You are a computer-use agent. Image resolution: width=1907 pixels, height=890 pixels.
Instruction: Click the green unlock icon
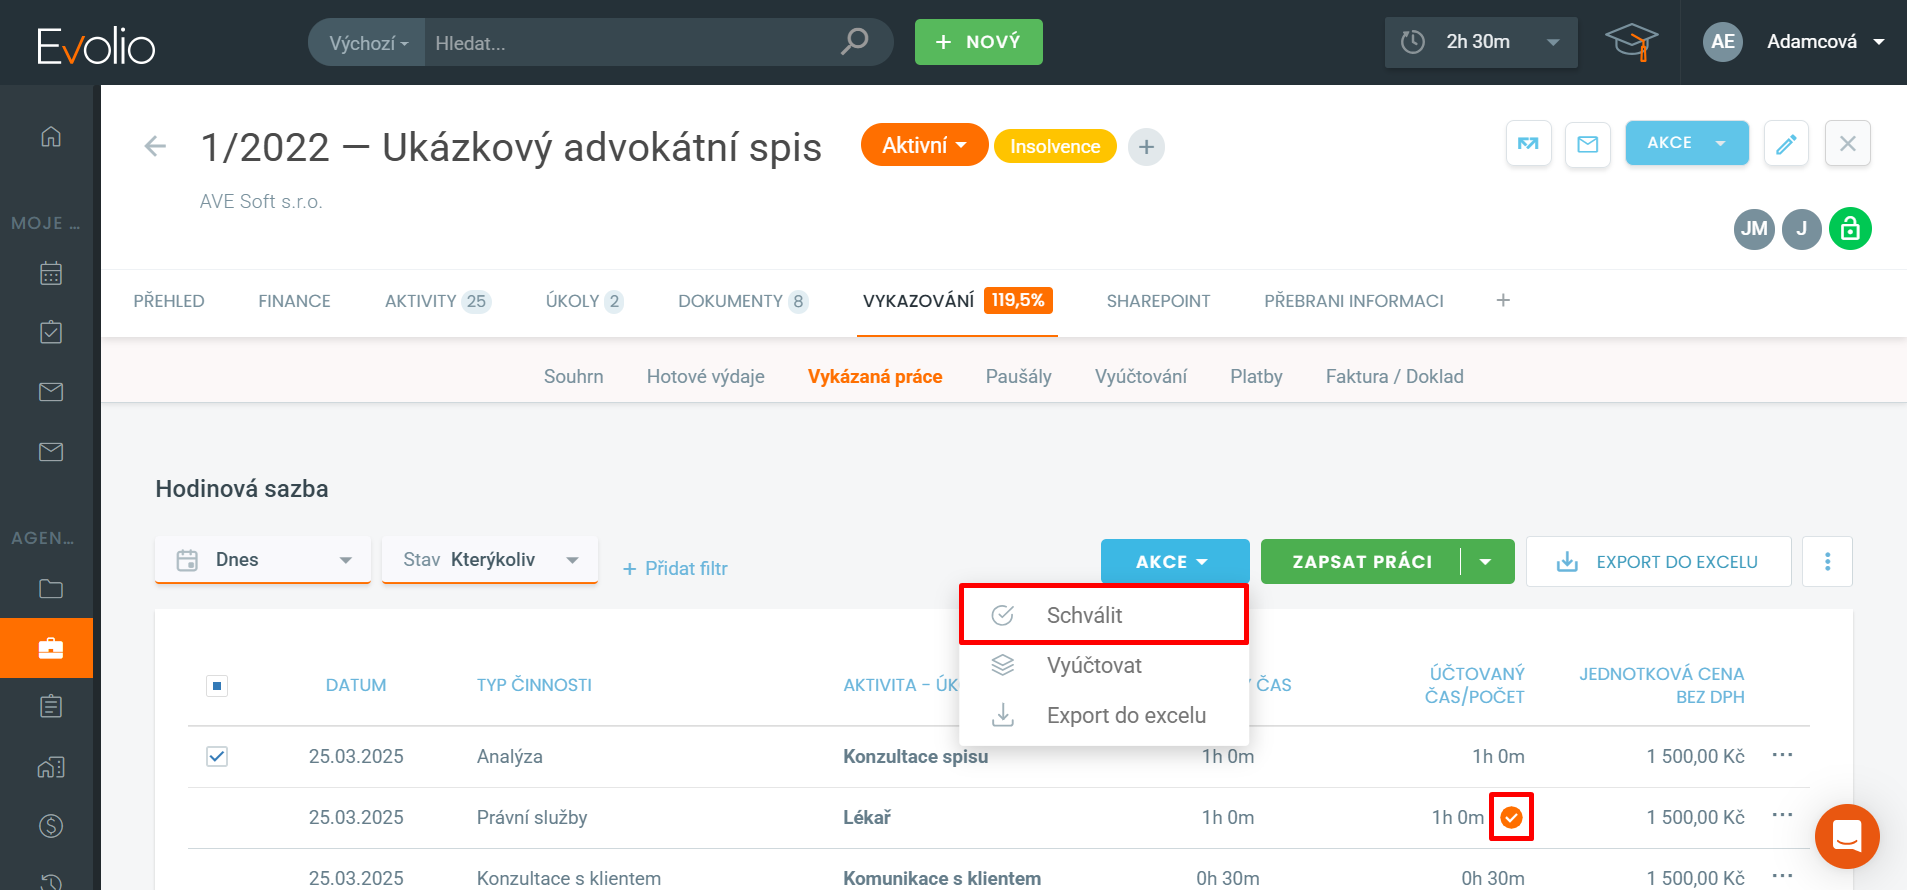[1850, 229]
